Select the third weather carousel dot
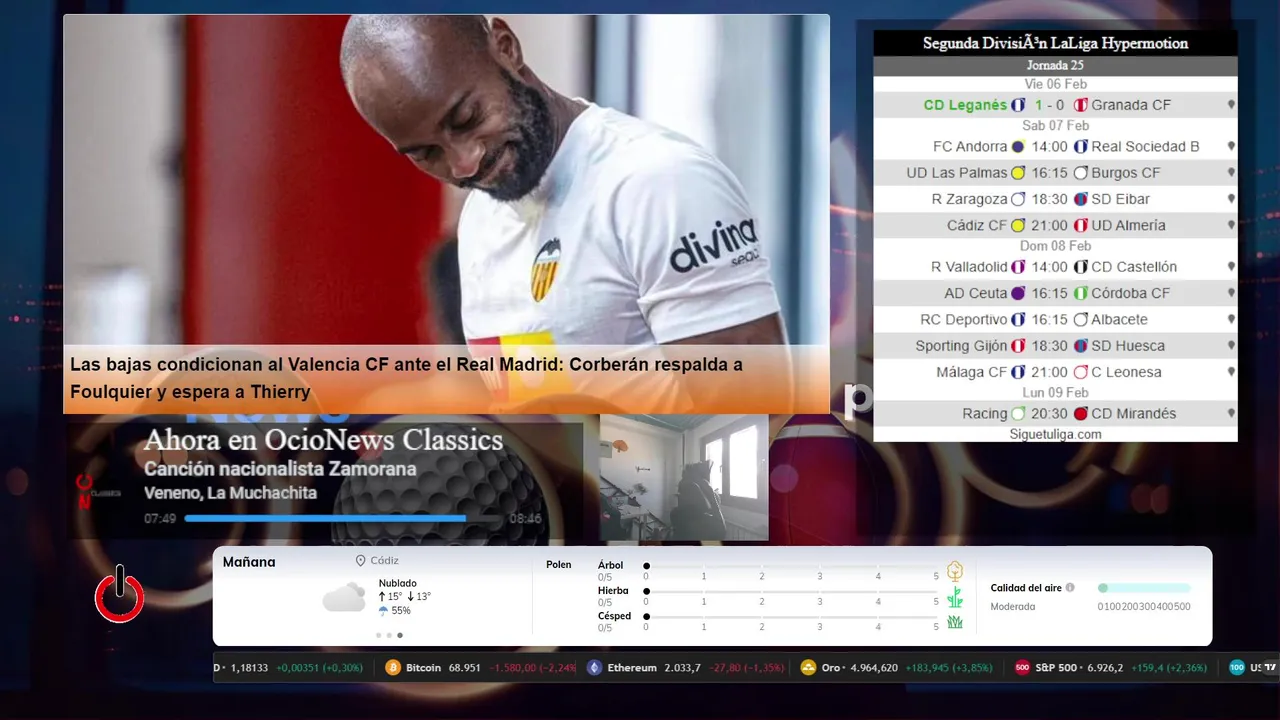This screenshot has height=720, width=1280. [x=400, y=635]
